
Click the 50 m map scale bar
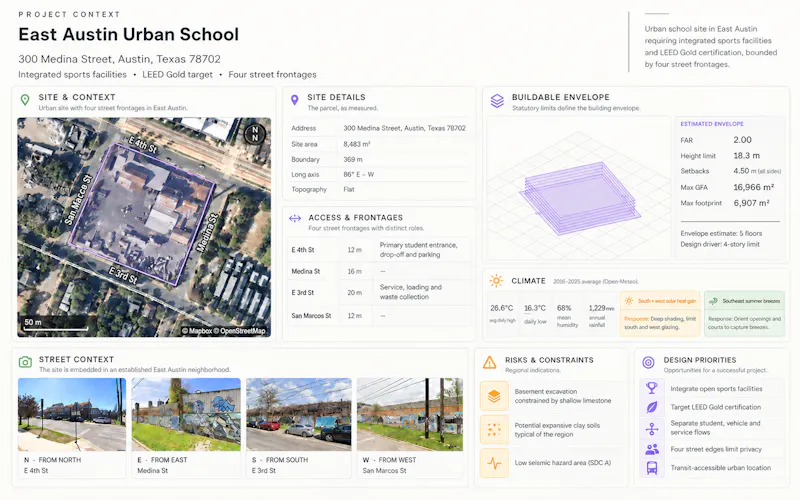pyautogui.click(x=56, y=325)
